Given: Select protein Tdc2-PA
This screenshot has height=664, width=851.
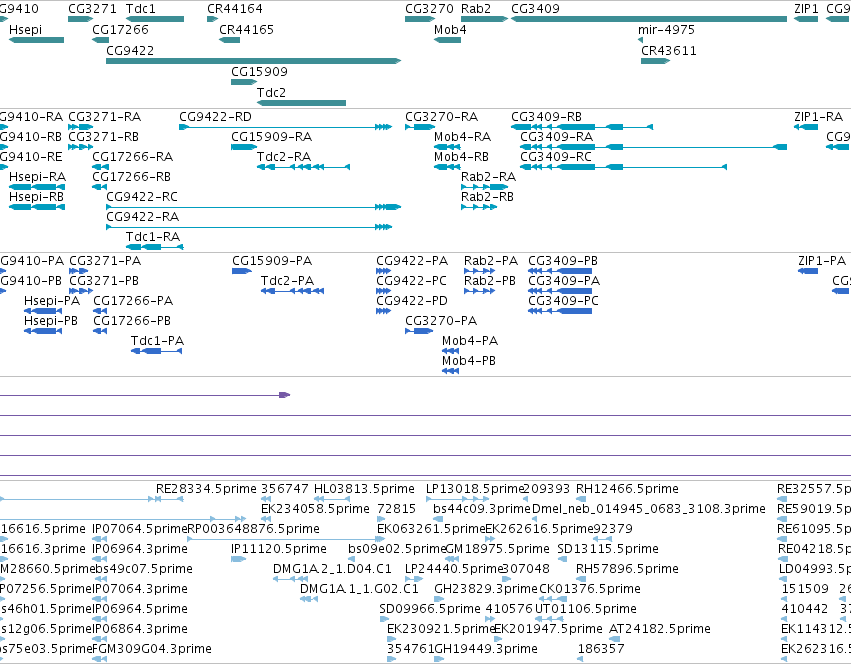Looking at the screenshot, I should tap(293, 291).
